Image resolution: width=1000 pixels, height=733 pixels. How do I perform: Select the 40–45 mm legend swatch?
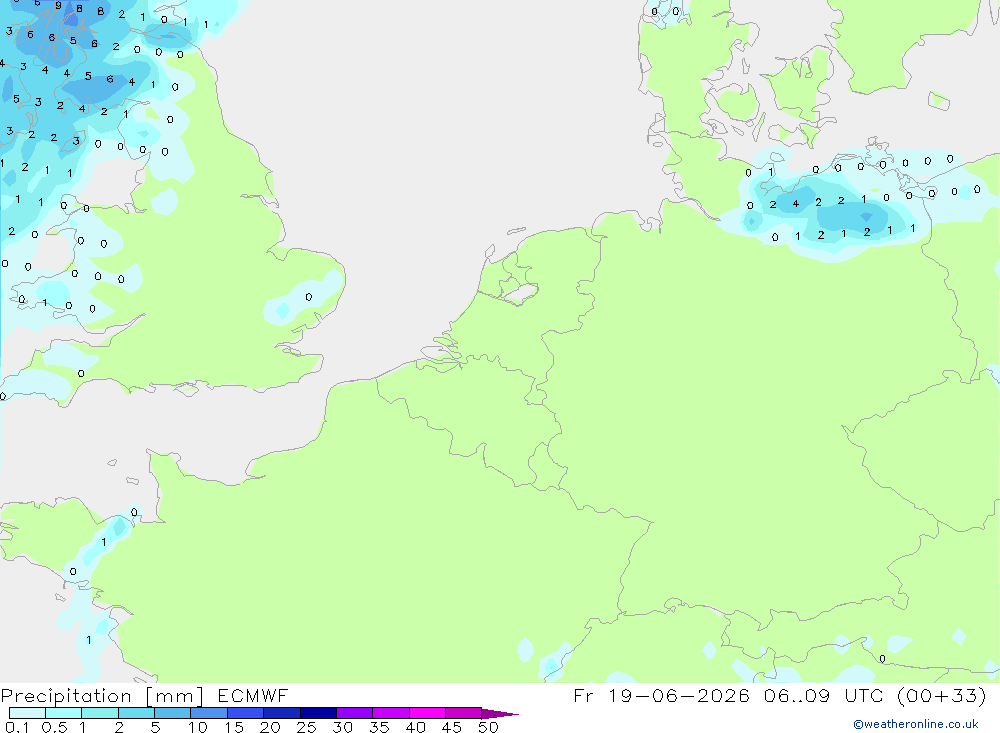pyautogui.click(x=427, y=713)
